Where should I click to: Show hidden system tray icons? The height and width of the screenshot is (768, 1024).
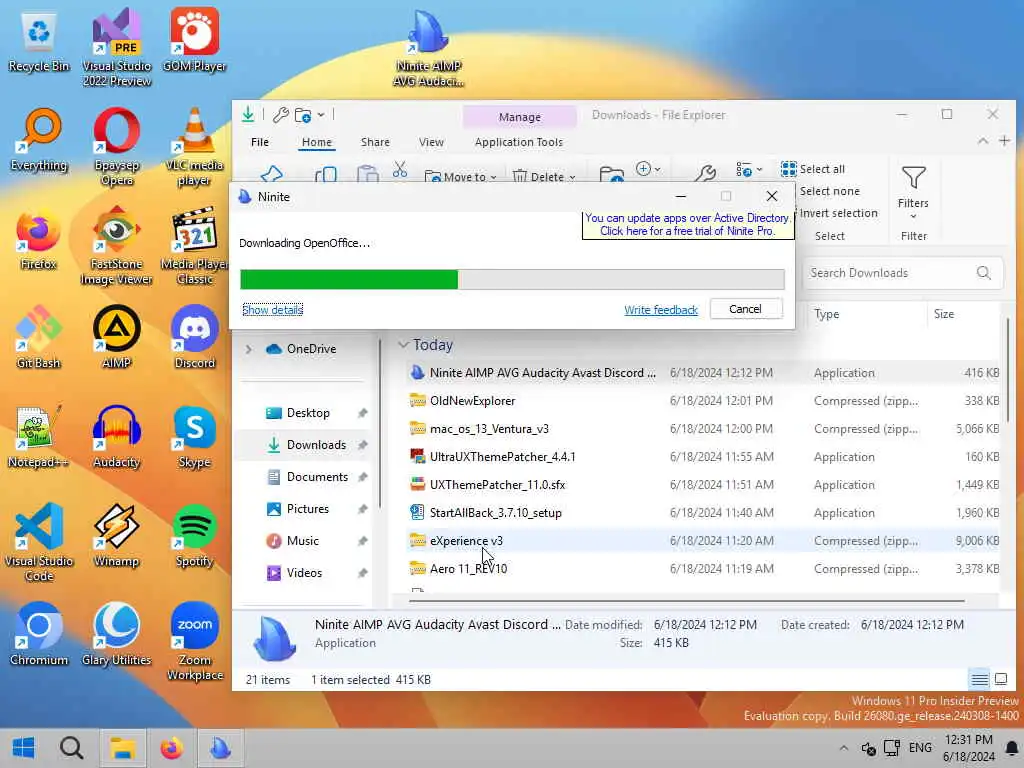coord(844,748)
